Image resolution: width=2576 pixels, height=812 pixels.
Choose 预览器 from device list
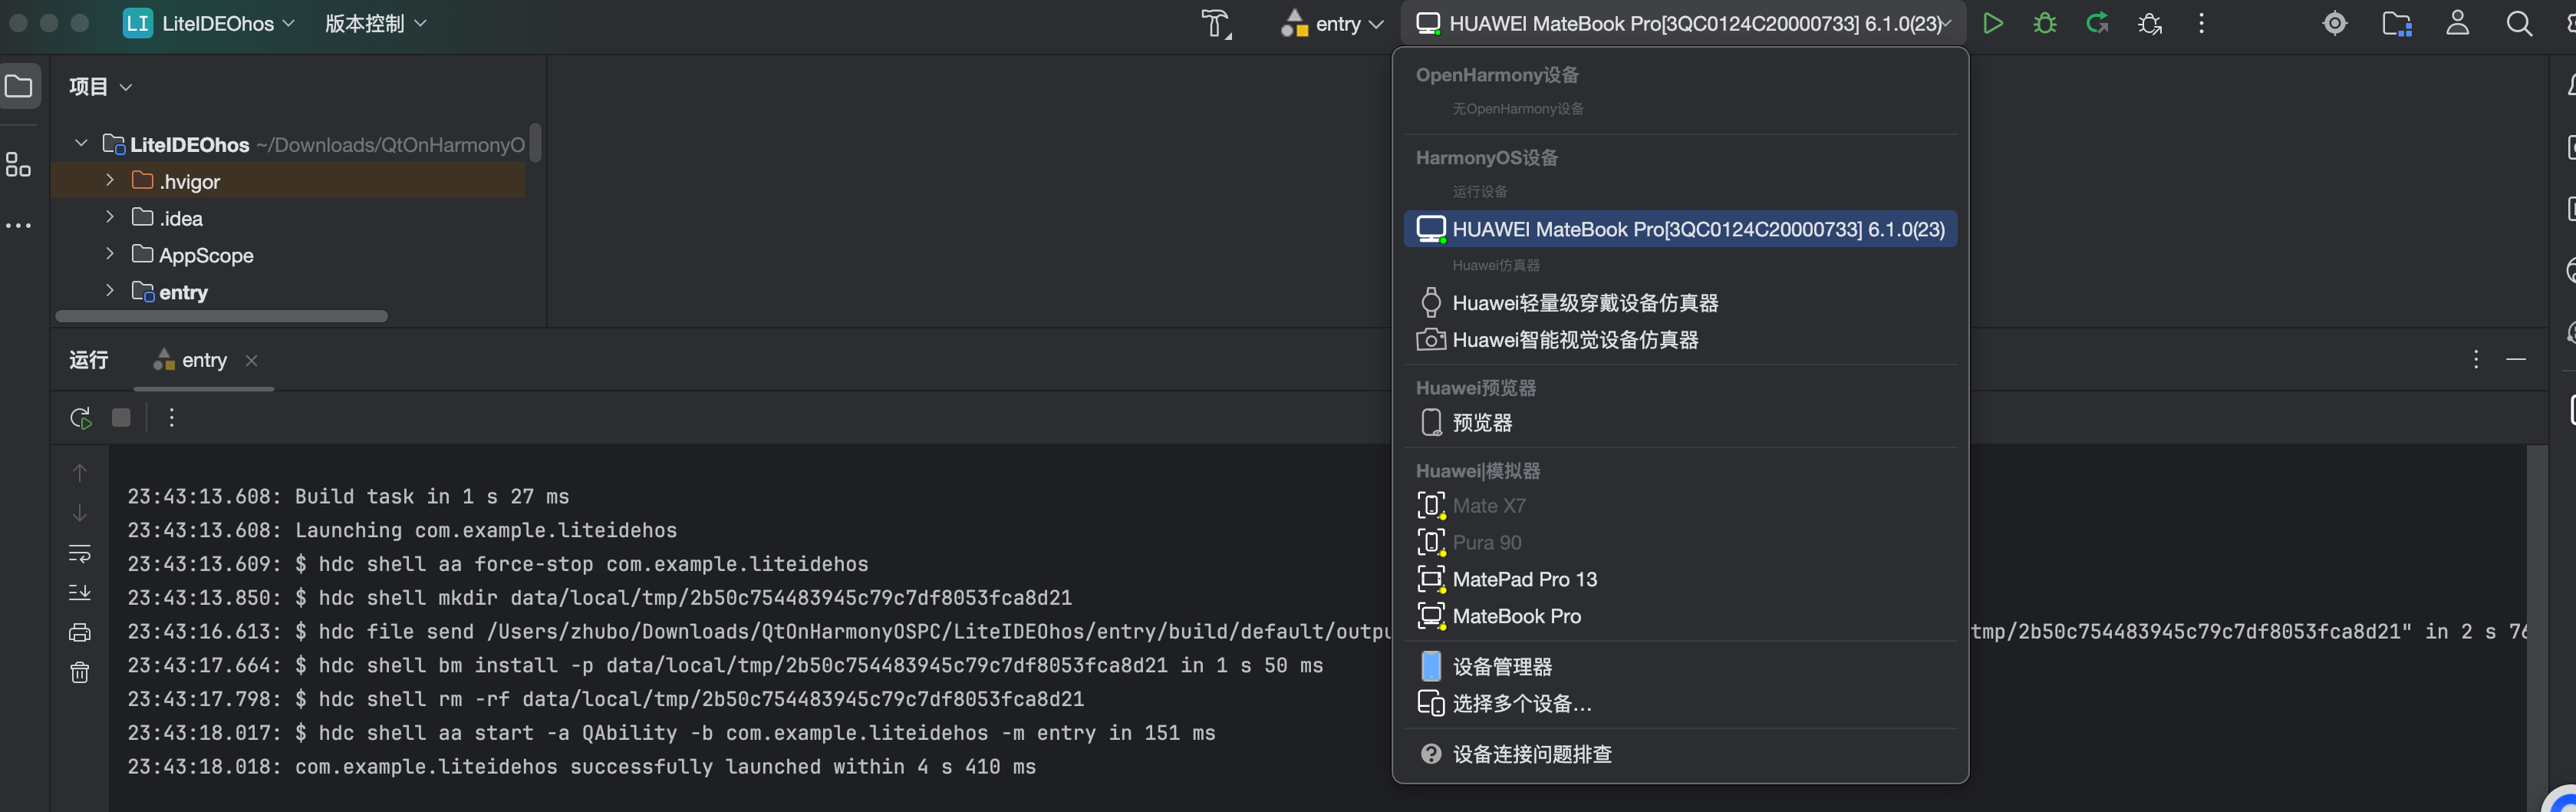[1680, 423]
